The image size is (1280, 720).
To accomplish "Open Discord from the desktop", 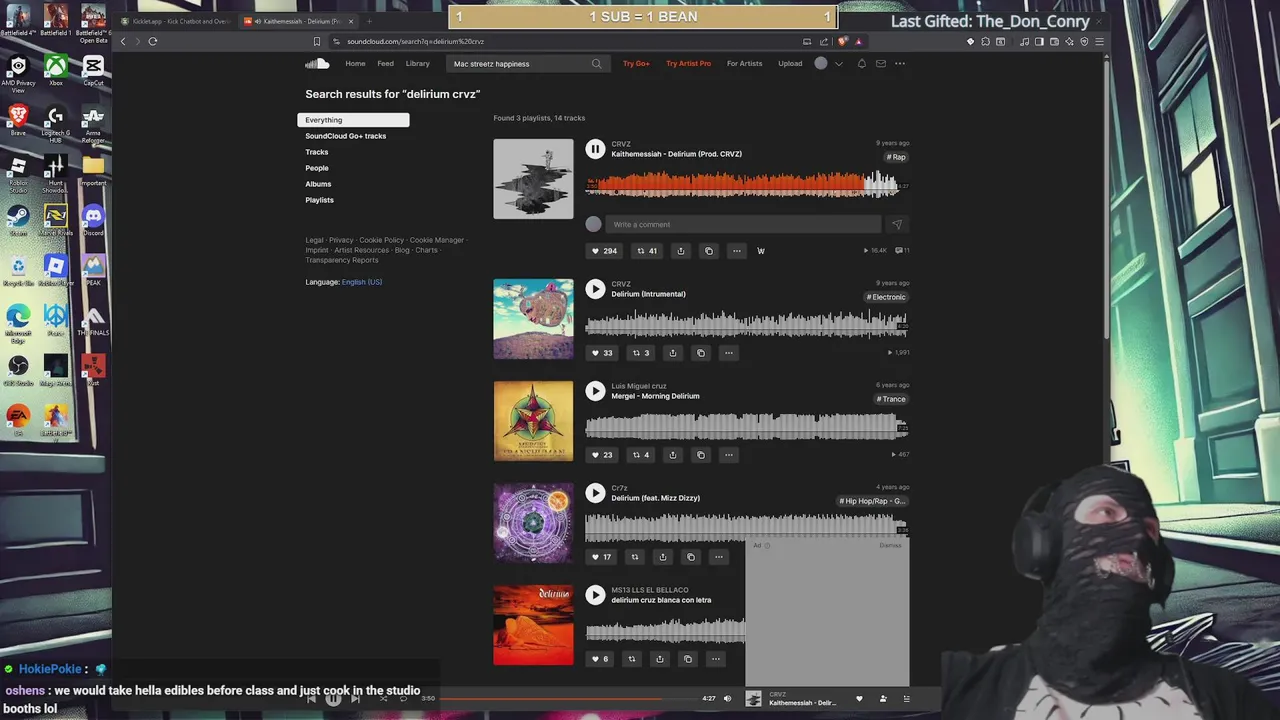I will coord(93,221).
